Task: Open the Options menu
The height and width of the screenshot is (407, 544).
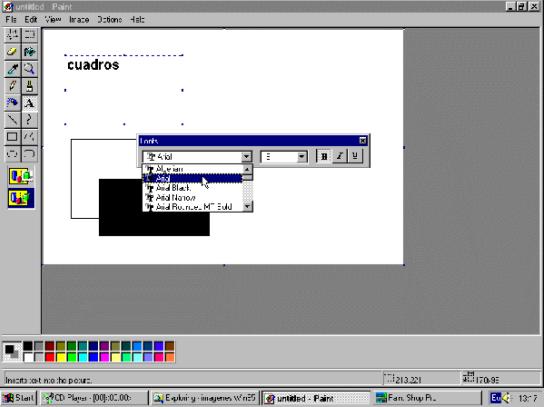Action: (109, 20)
